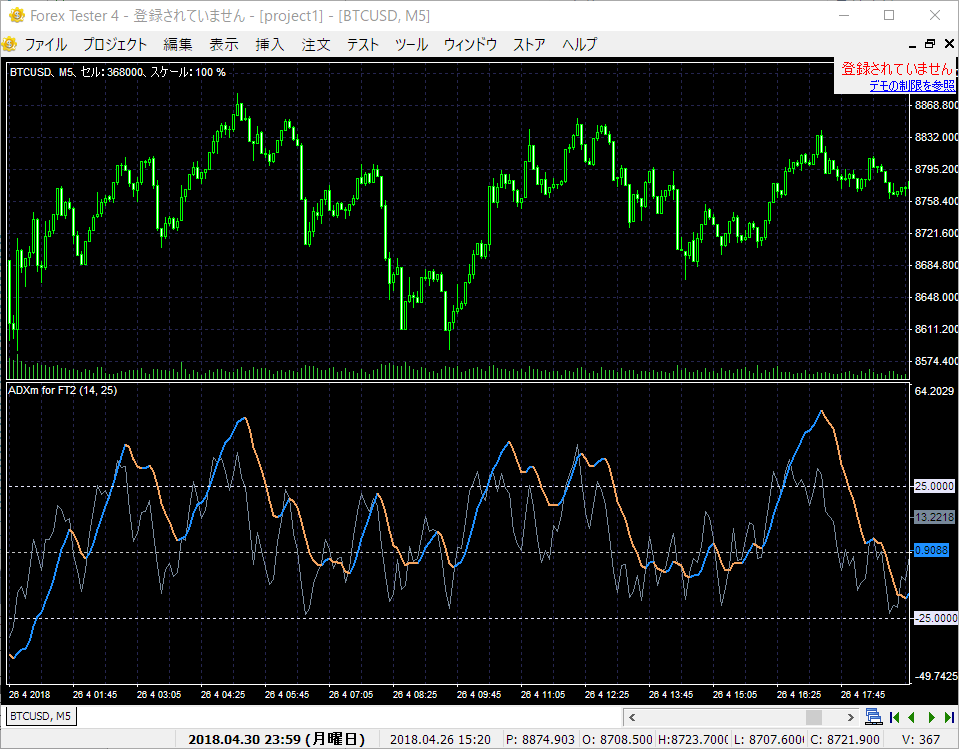This screenshot has width=959, height=749.
Task: Click the デモの制限を参照 link
Action: point(911,86)
